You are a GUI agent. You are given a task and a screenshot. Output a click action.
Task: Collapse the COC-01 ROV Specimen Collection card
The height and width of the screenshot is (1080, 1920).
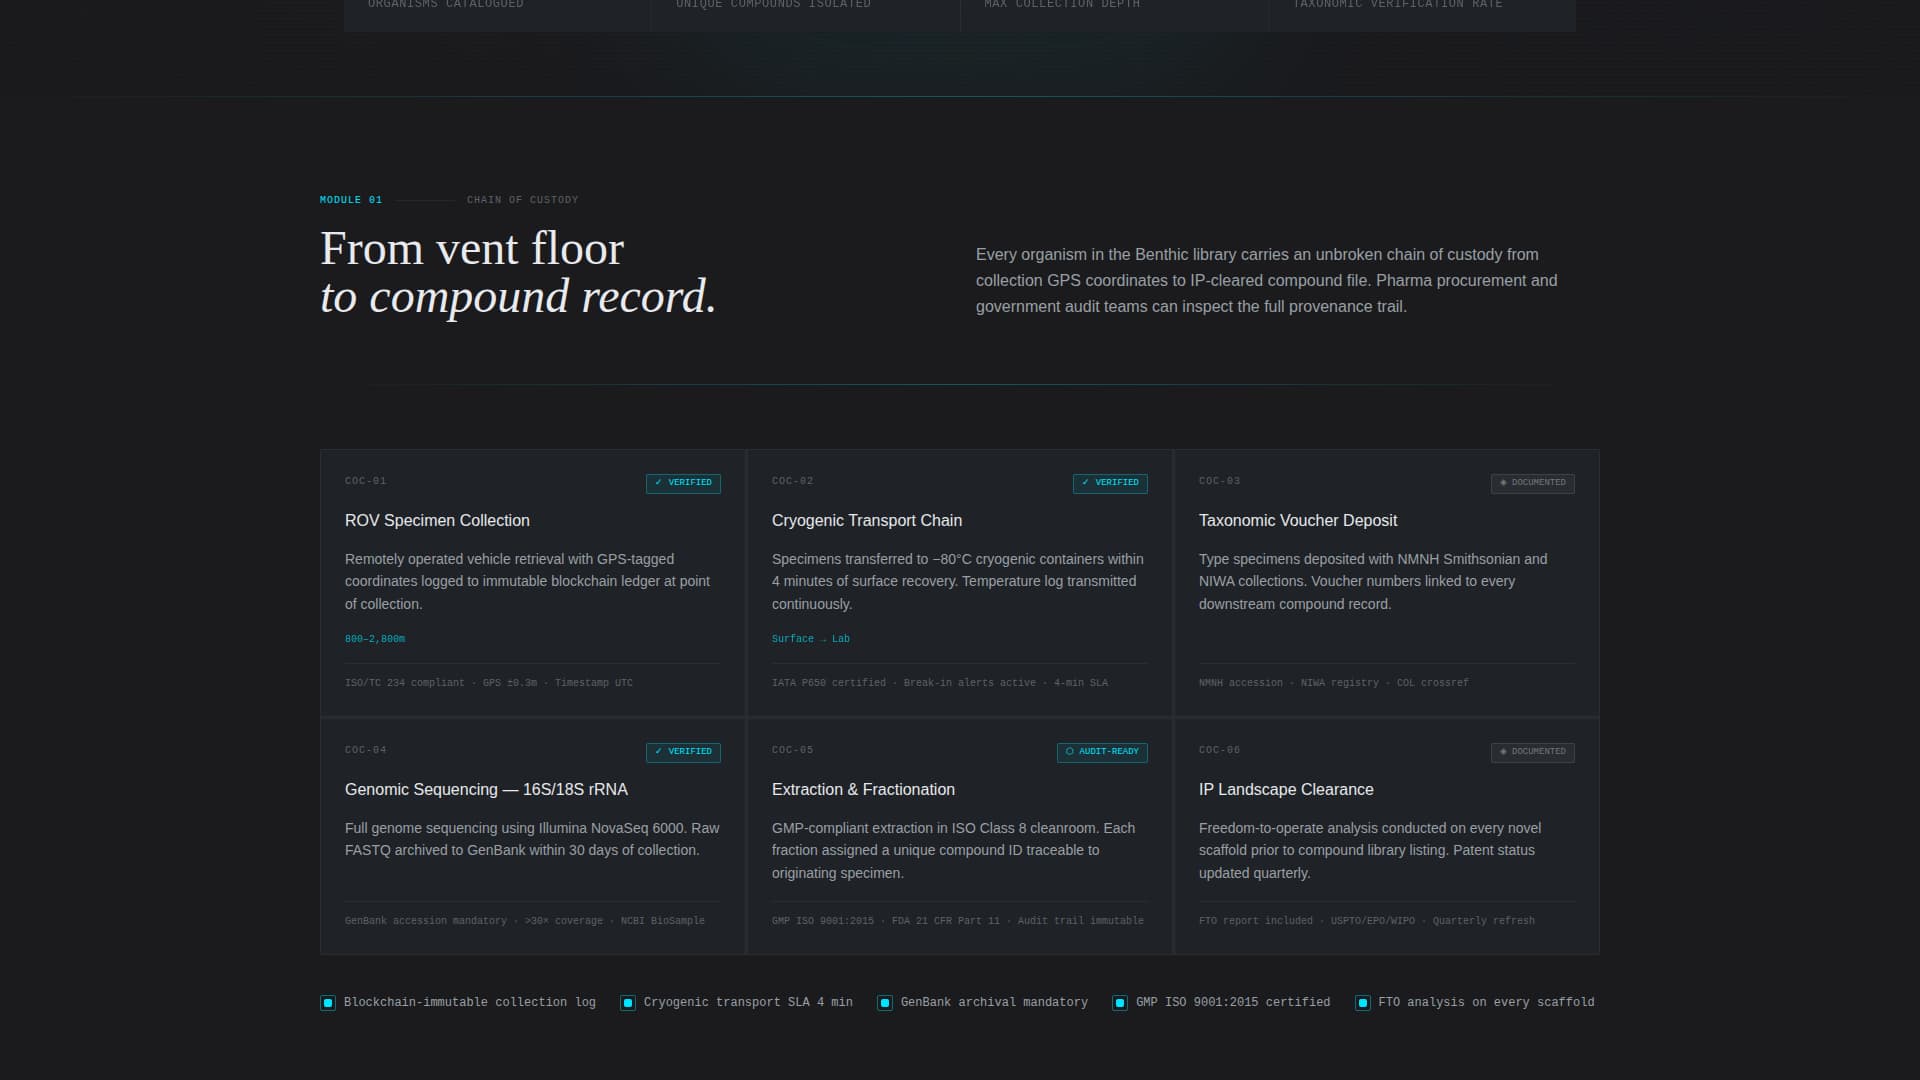pos(532,580)
